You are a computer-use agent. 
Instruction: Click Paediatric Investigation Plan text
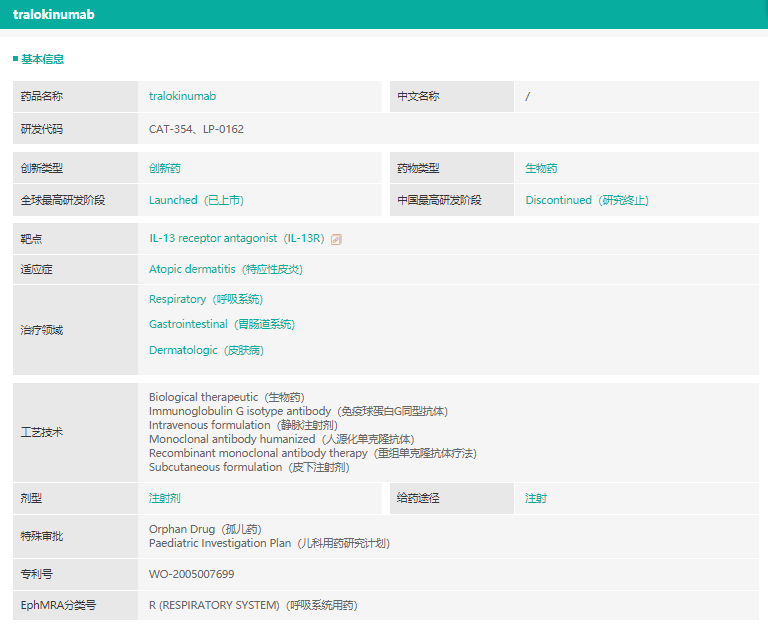tap(269, 543)
